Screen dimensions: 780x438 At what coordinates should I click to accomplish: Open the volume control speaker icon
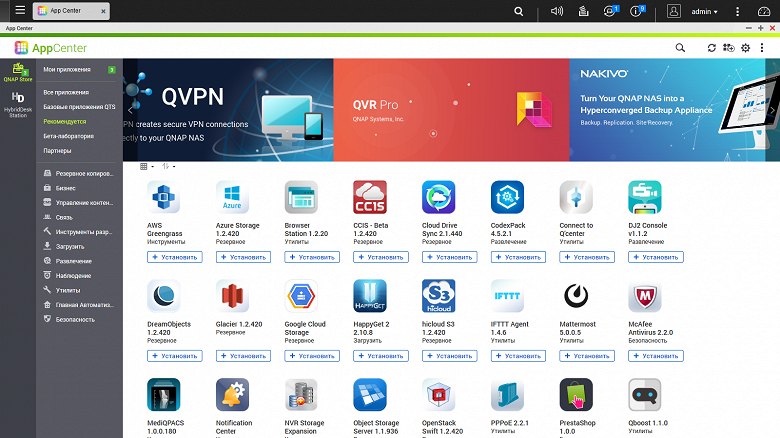pyautogui.click(x=557, y=11)
